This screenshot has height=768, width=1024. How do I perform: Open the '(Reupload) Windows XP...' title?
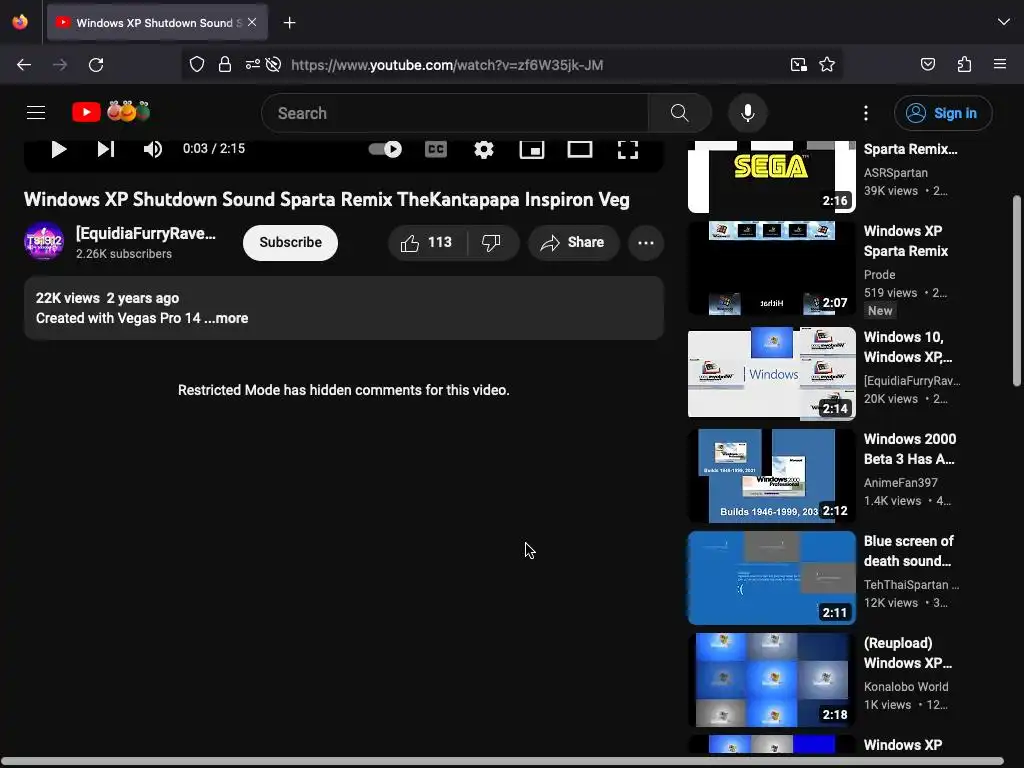908,652
